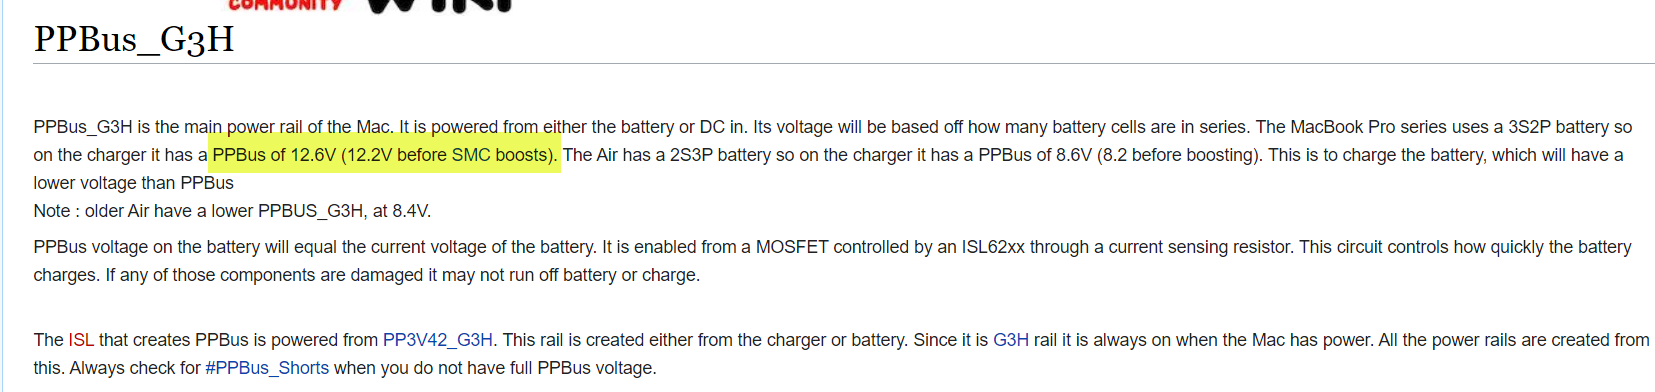Click the sentence start PPBus_G3H is the main
This screenshot has height=392, width=1655.
tap(128, 127)
